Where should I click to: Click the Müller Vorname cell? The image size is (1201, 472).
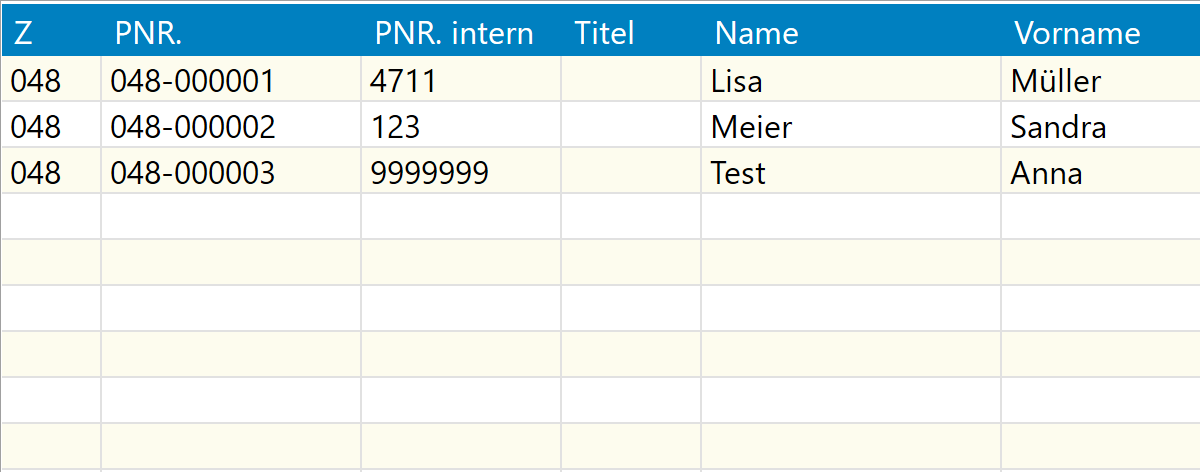point(1101,80)
